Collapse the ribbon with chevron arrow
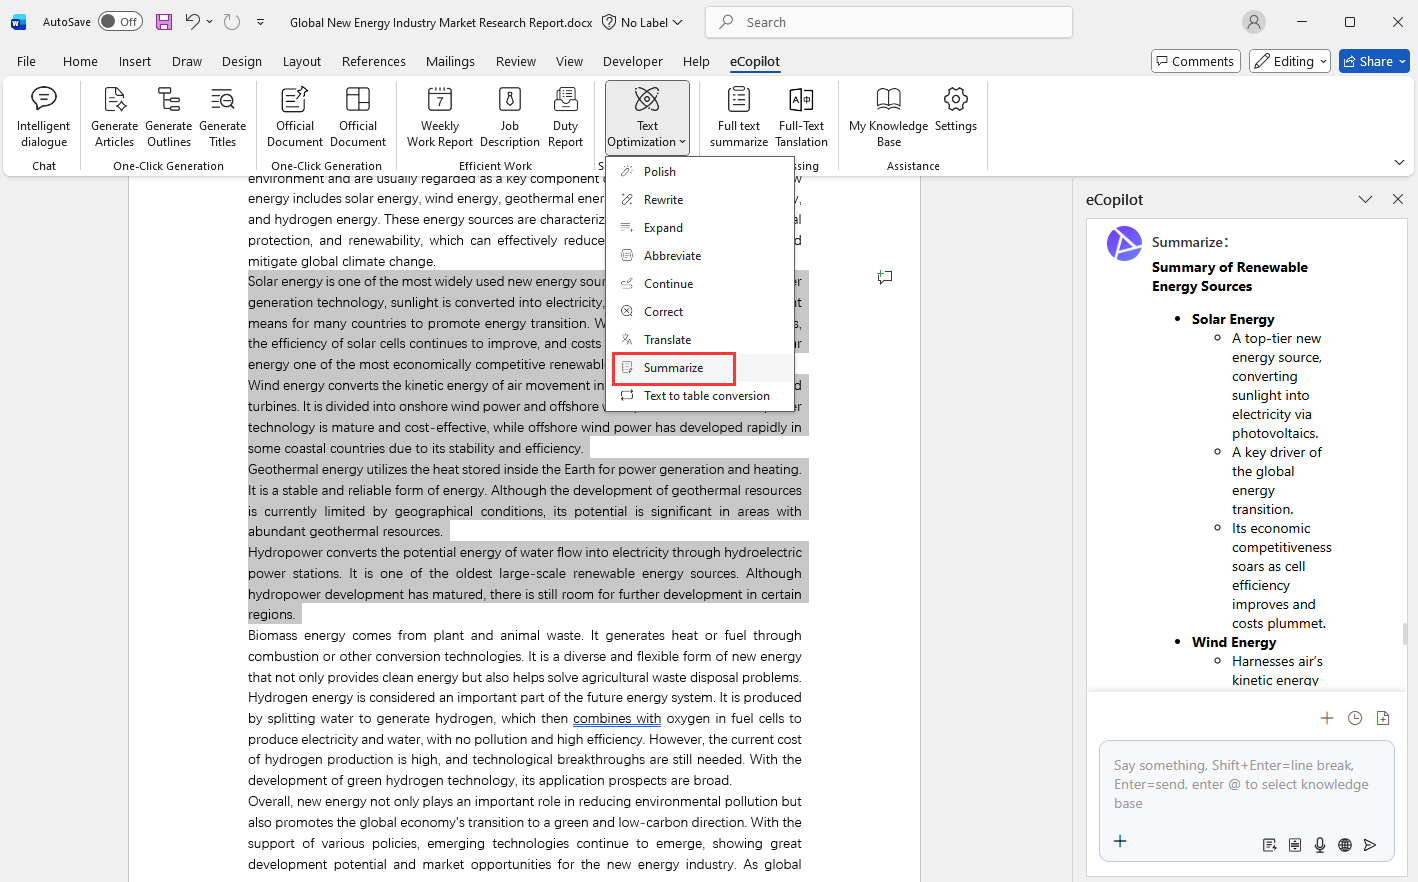 click(x=1399, y=162)
